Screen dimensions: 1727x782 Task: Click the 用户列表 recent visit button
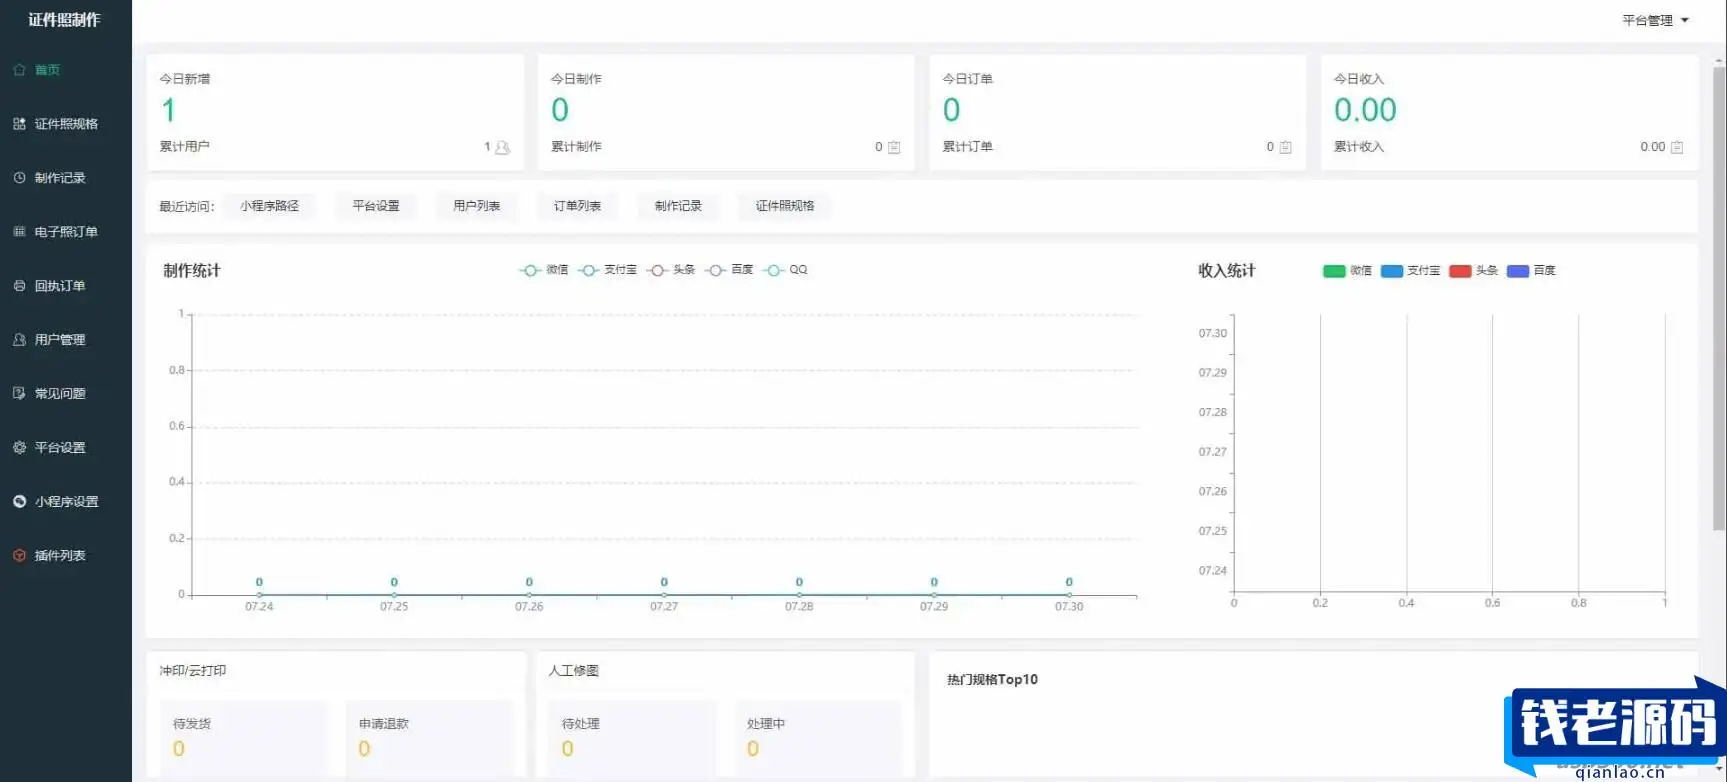pos(477,206)
